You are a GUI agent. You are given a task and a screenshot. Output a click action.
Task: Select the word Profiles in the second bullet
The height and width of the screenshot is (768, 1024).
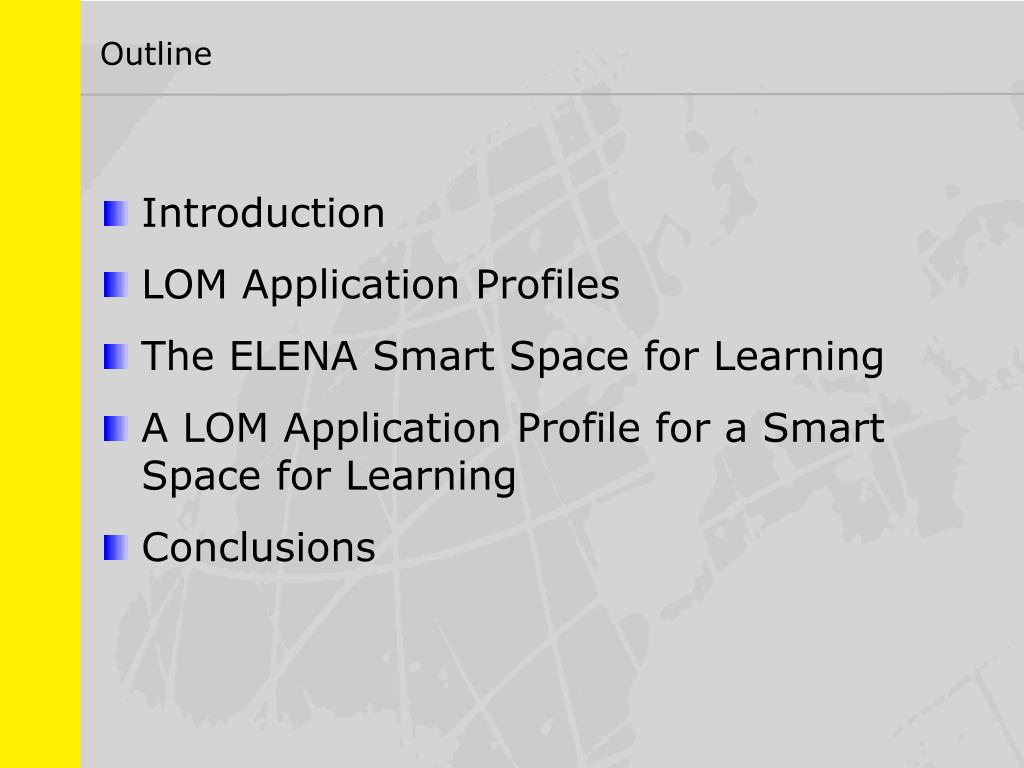[548, 285]
